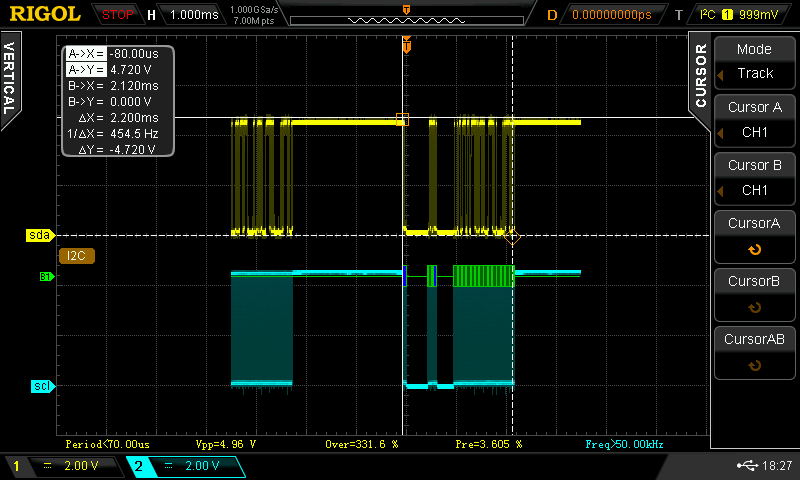The height and width of the screenshot is (480, 800).
Task: Click cursor B diamond marker on waveform
Action: pyautogui.click(x=512, y=236)
